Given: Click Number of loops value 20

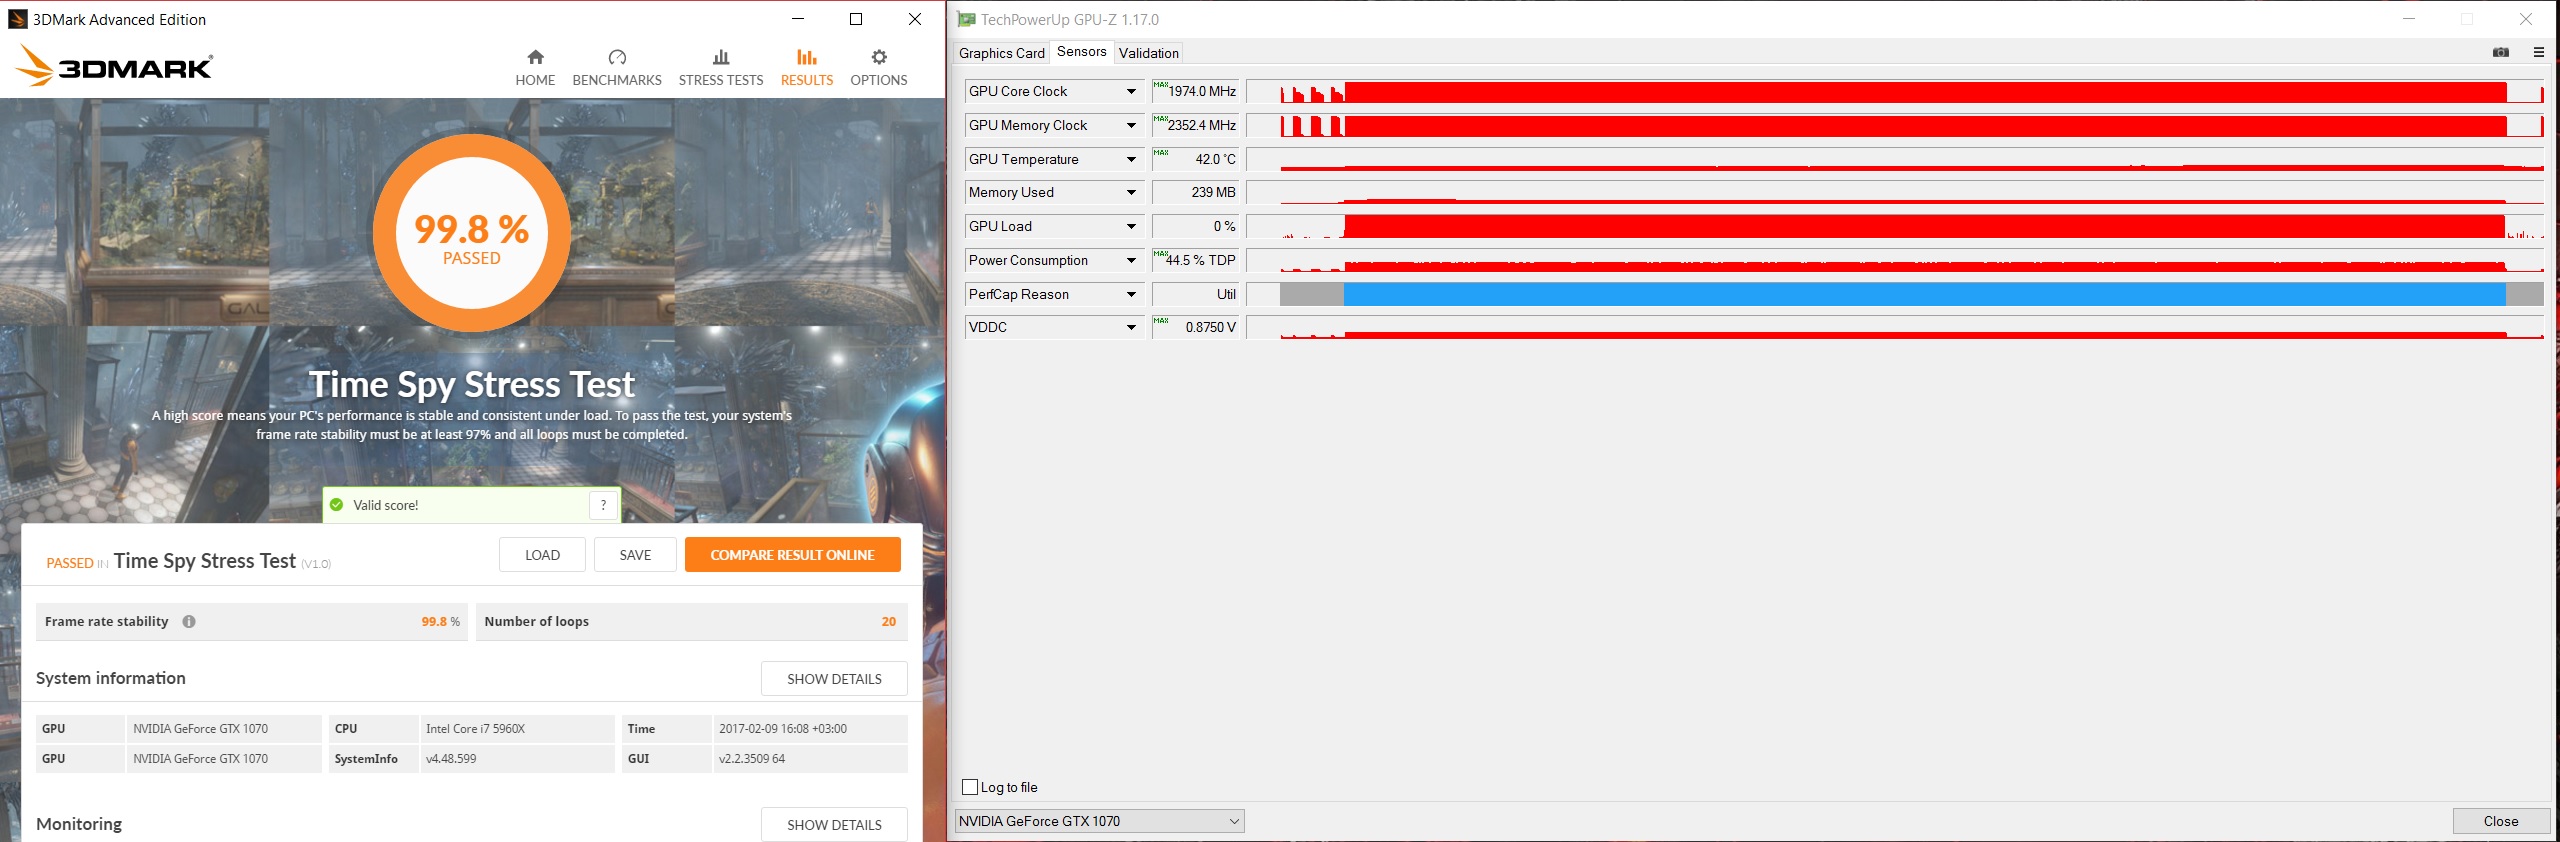Looking at the screenshot, I should [888, 621].
